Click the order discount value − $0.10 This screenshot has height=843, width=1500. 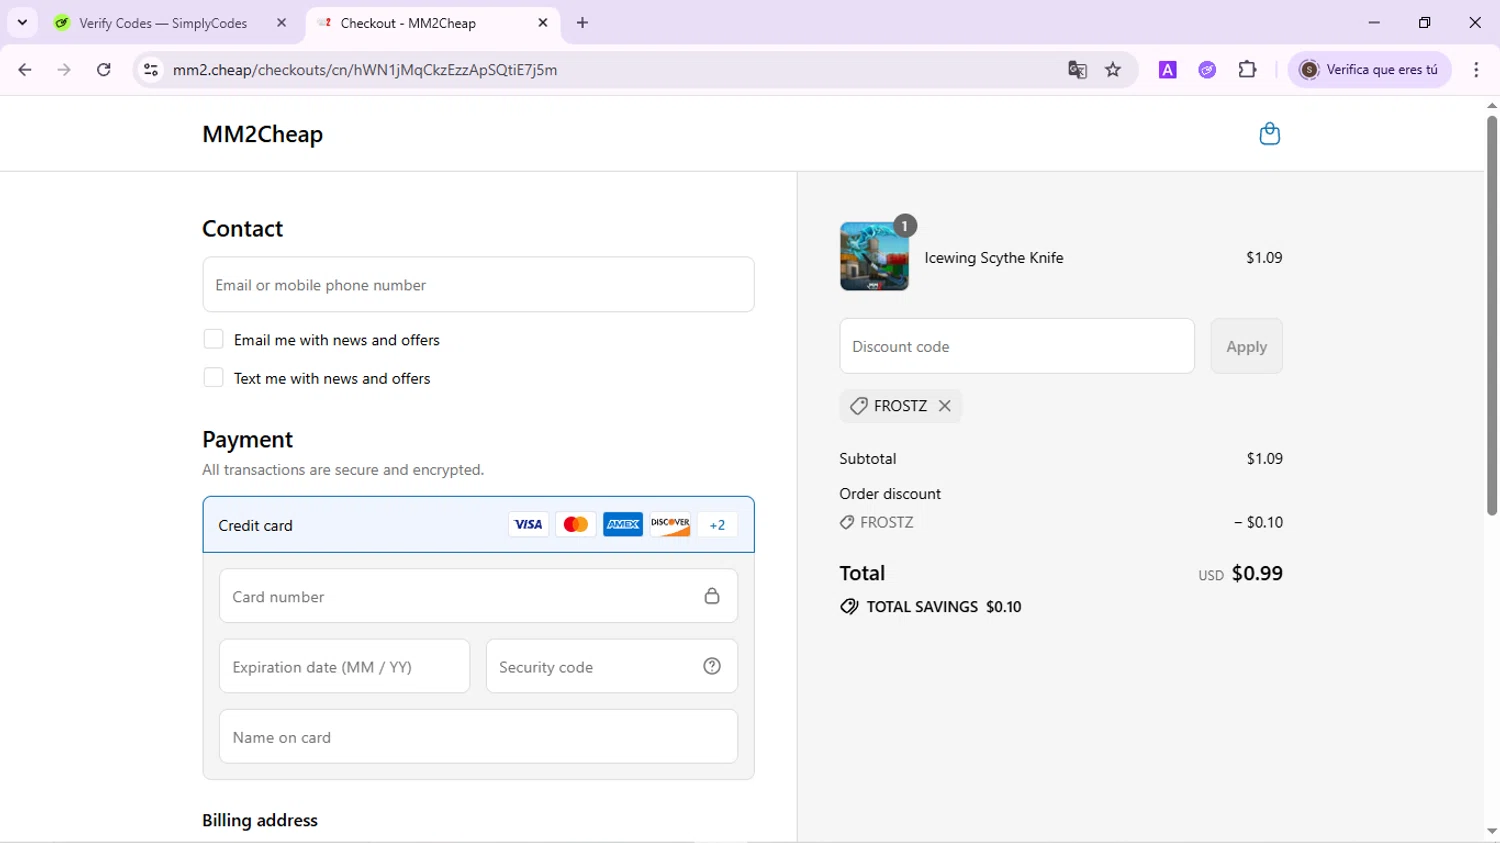(x=1258, y=522)
